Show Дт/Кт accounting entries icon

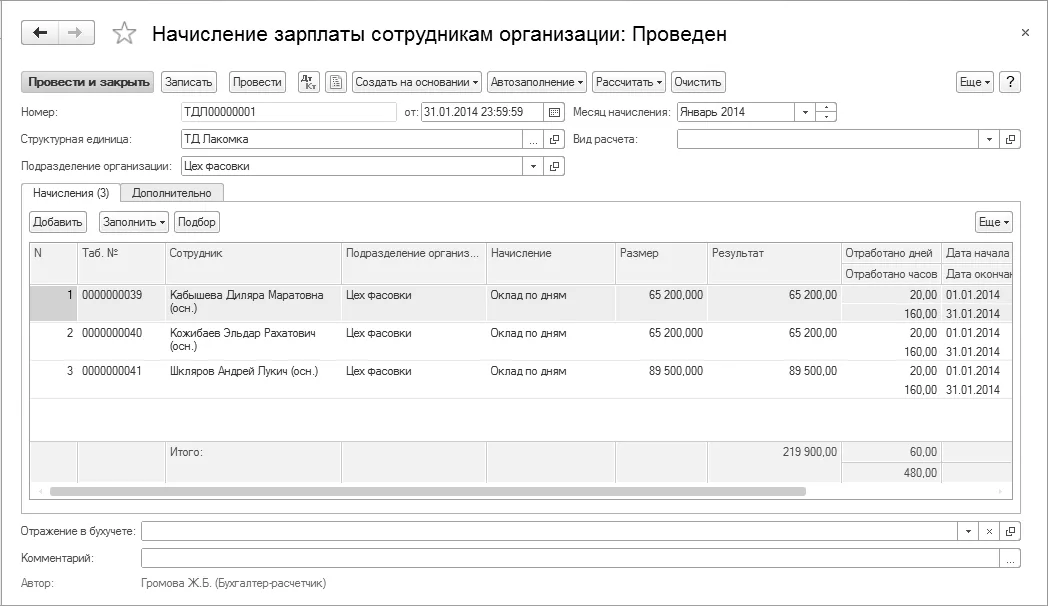click(x=309, y=82)
